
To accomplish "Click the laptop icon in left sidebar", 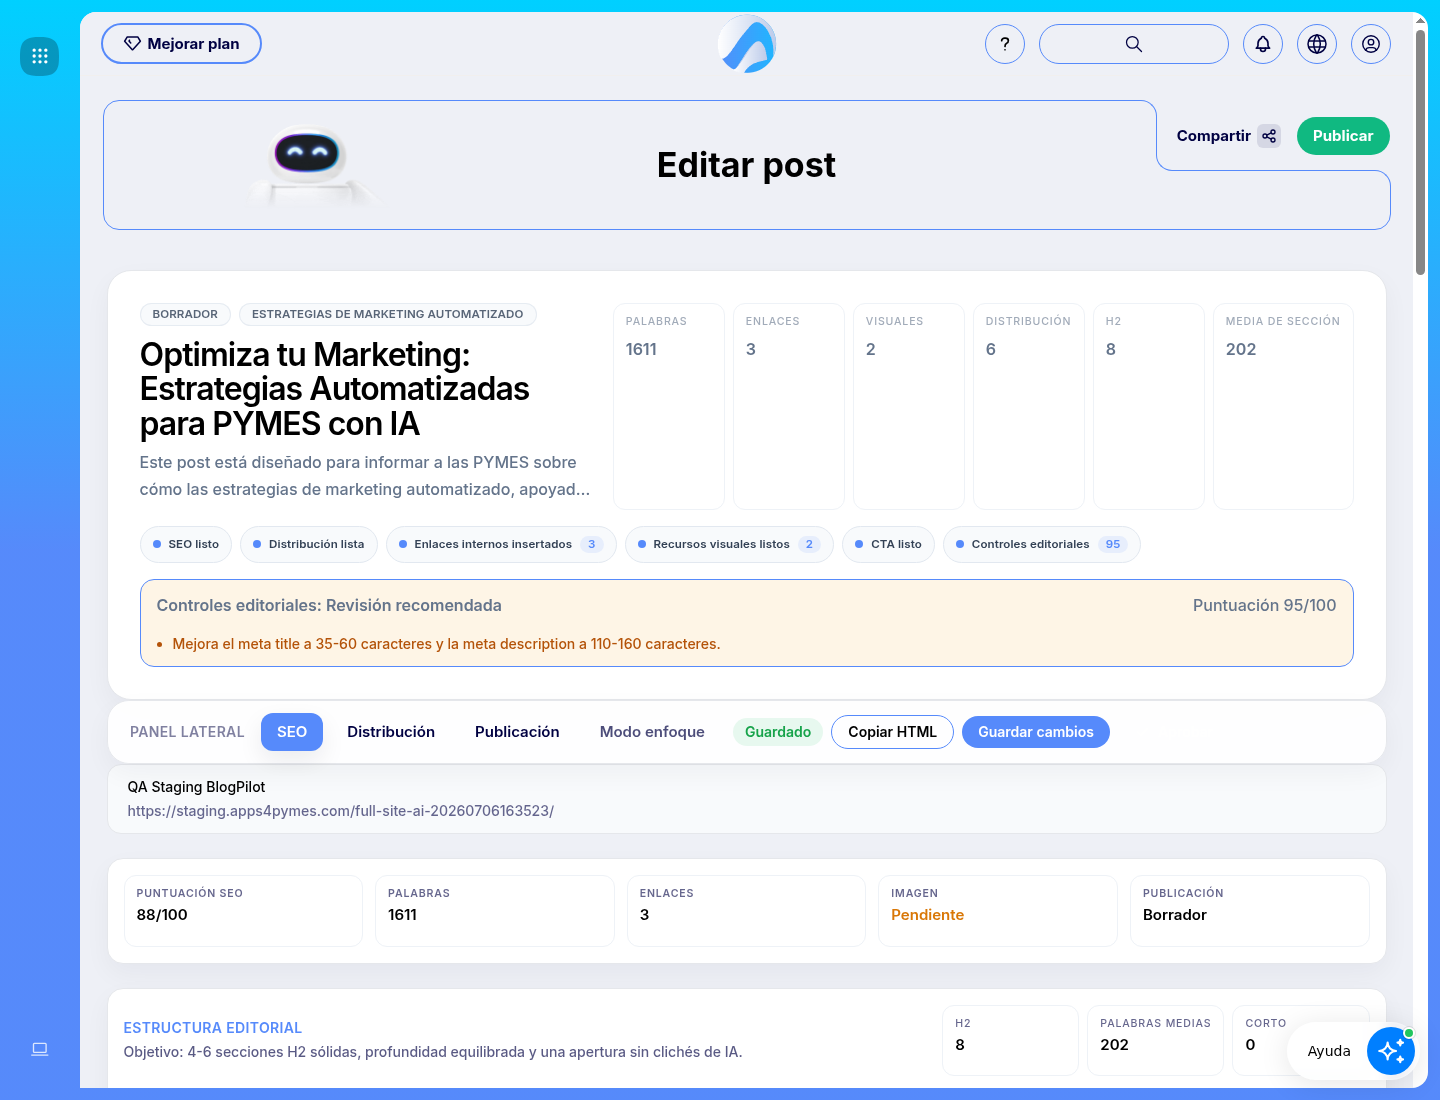I will [x=40, y=1049].
